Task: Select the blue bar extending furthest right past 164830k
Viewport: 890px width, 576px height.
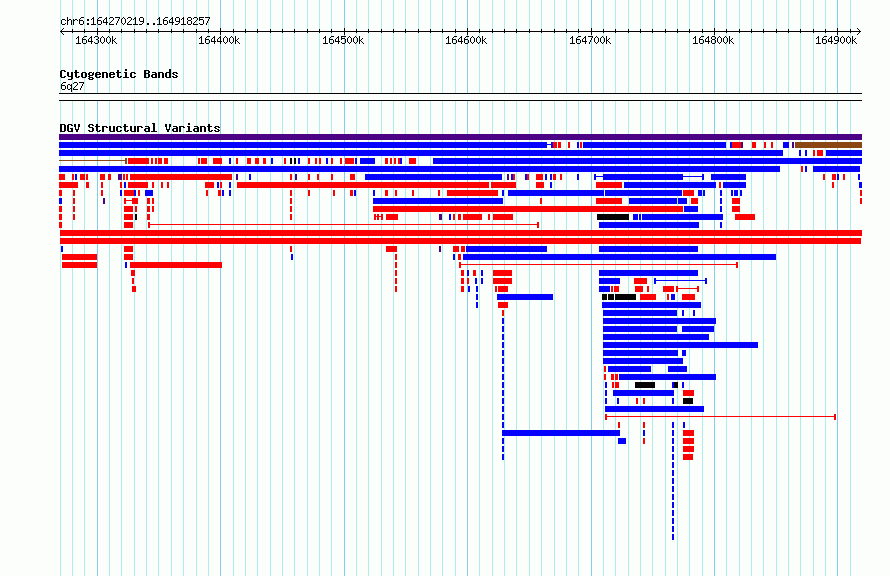Action: (x=680, y=345)
